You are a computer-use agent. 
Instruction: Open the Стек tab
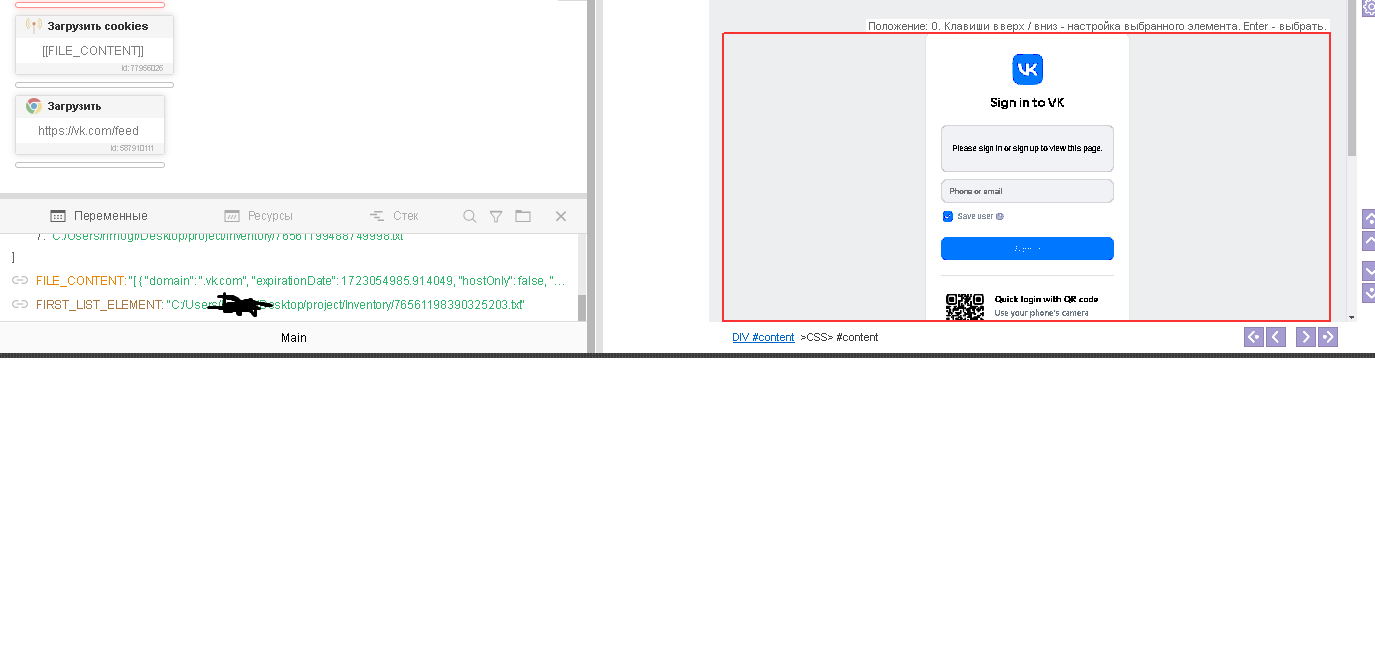point(394,216)
